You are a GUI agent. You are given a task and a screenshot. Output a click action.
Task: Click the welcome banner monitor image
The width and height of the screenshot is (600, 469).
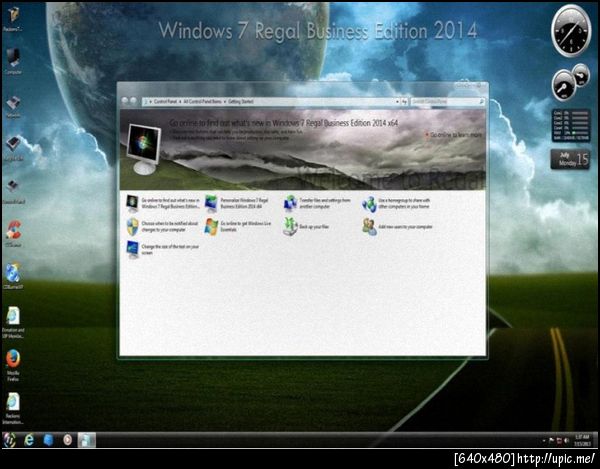tap(143, 148)
